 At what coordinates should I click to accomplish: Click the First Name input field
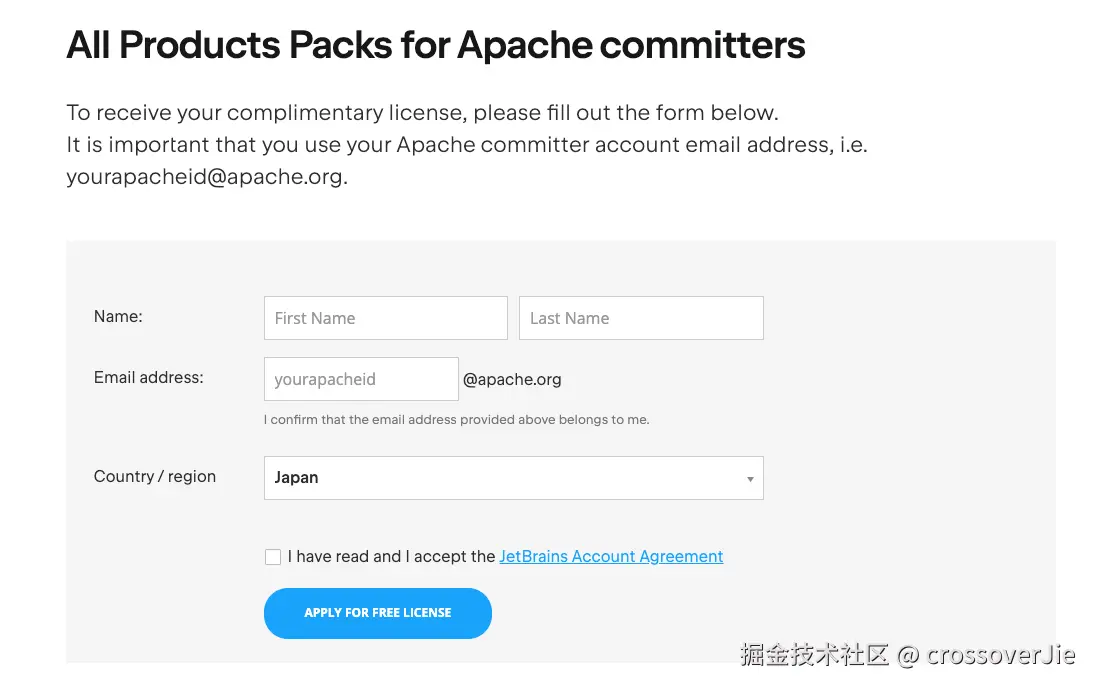385,318
